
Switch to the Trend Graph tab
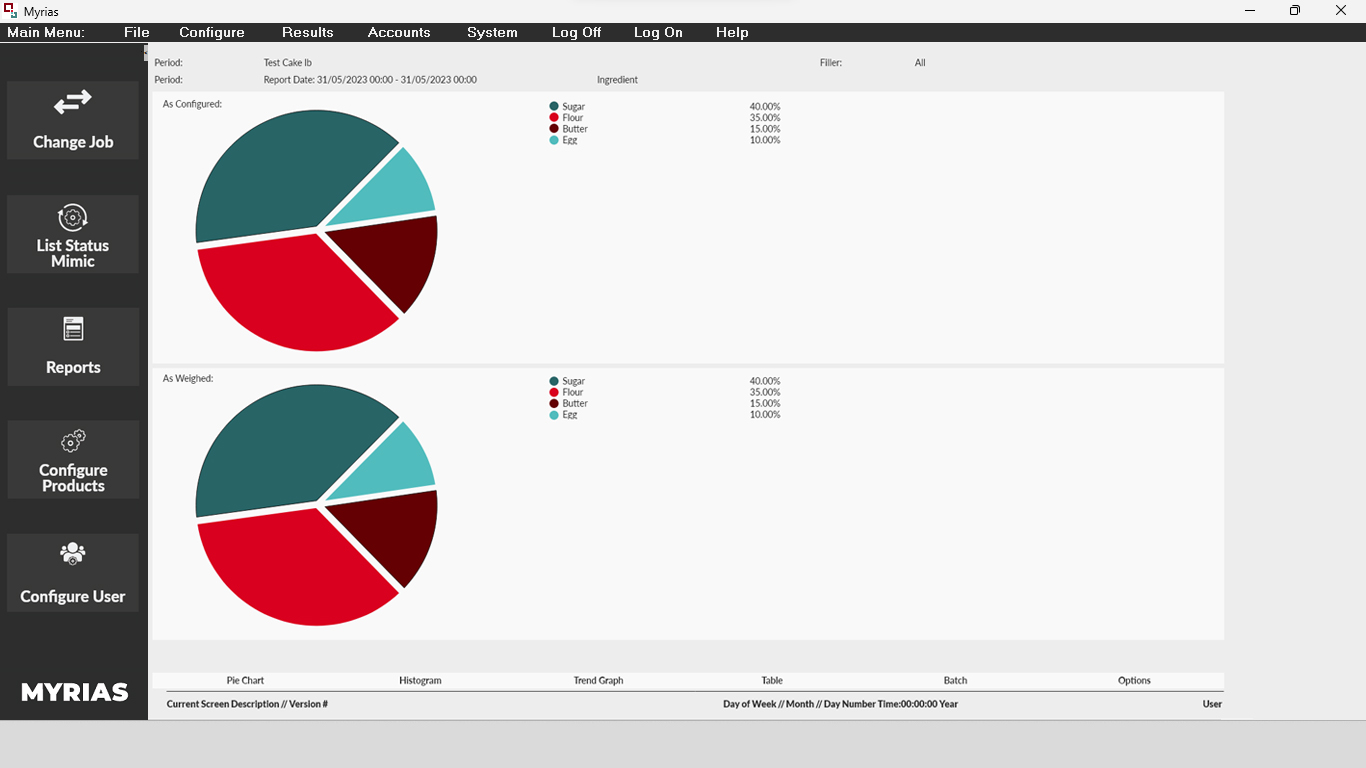598,680
